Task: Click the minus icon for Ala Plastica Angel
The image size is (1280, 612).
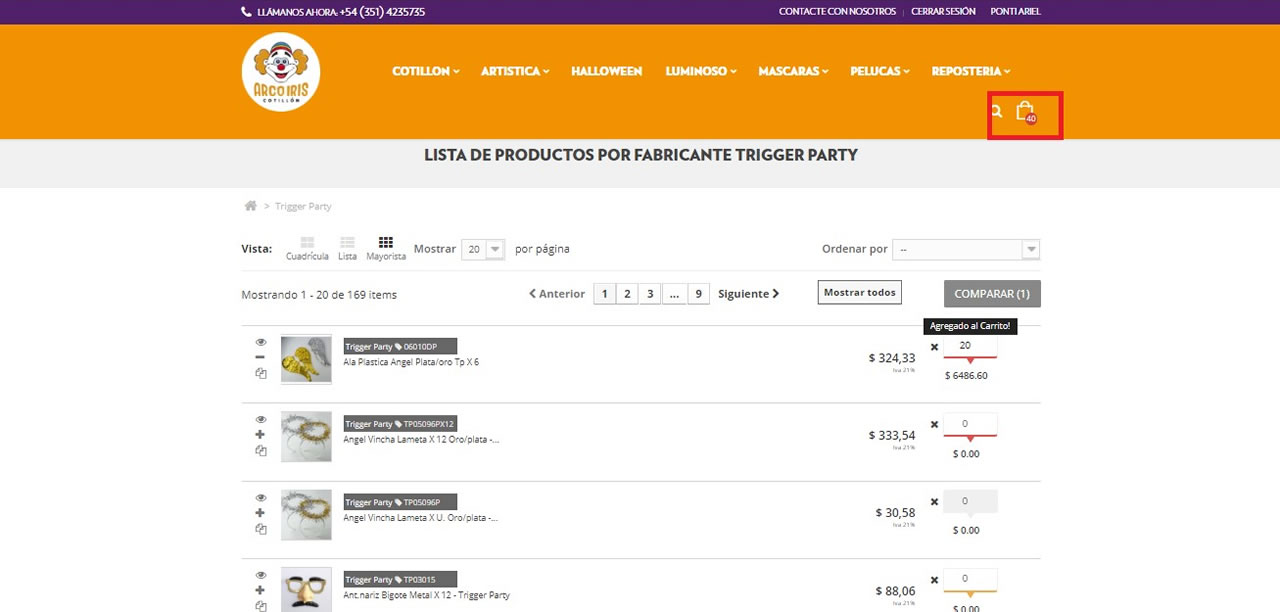Action: coord(260,357)
